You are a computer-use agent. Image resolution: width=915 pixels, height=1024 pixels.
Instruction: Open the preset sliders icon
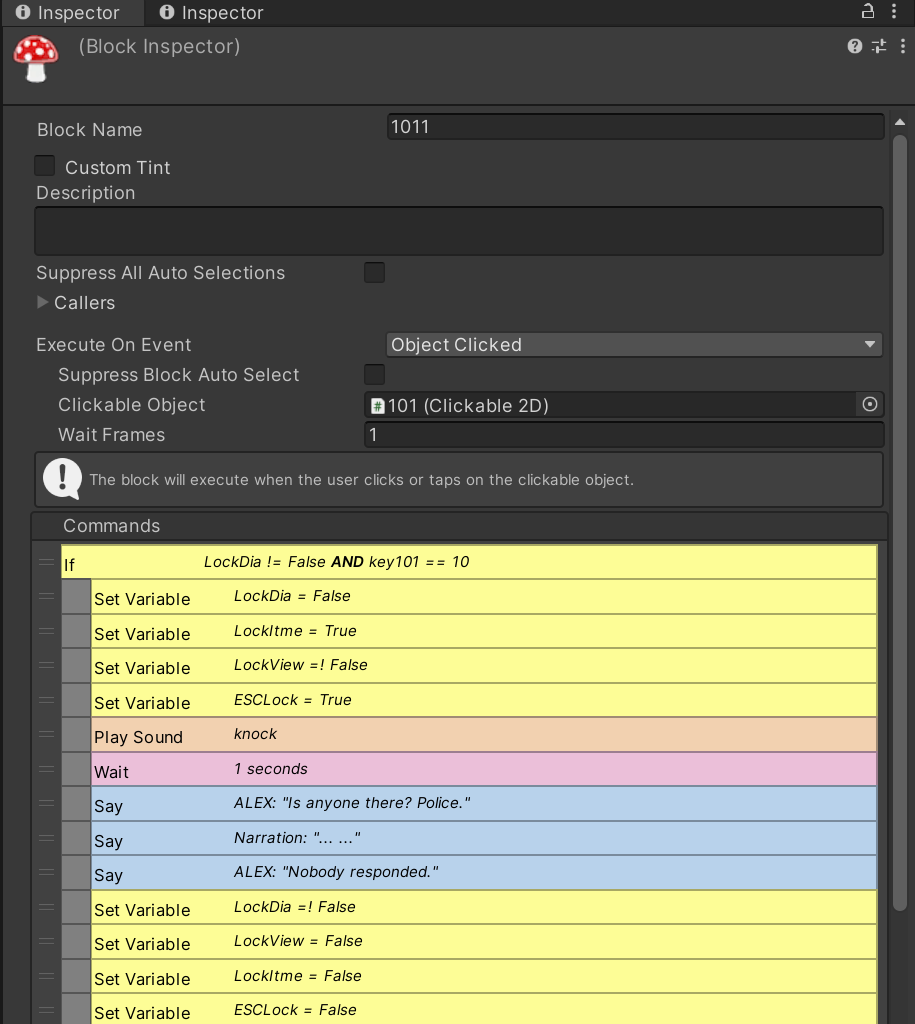click(x=879, y=46)
